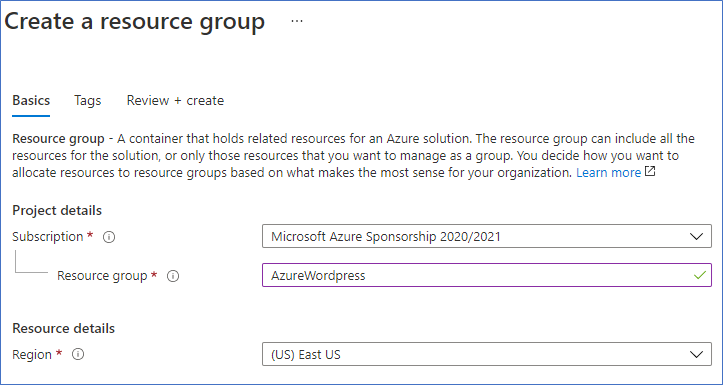Click the green validation checkmark in Resource group

point(700,275)
